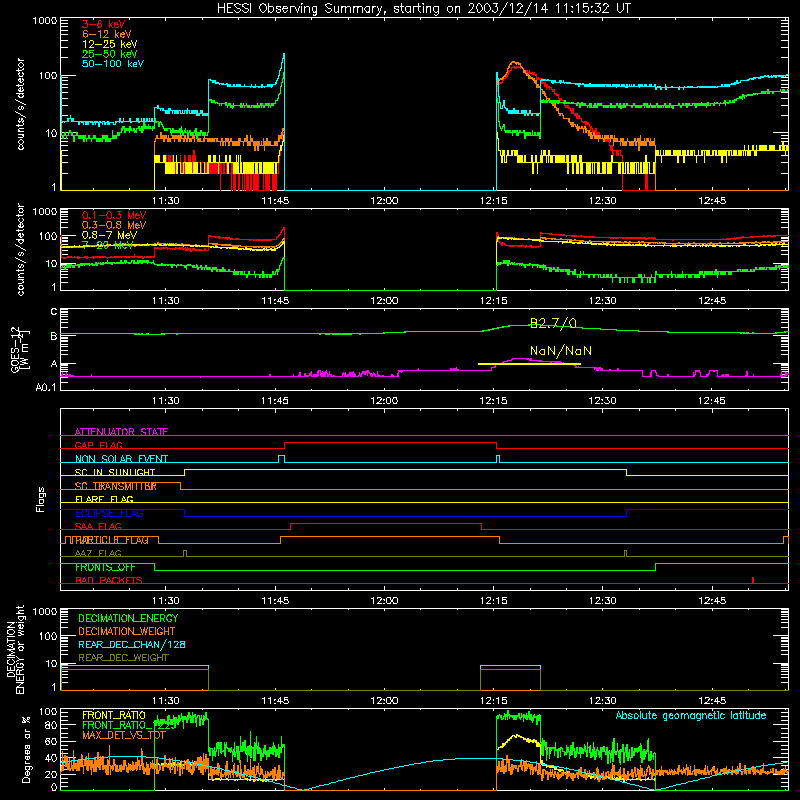Click the B2.7/0 GOES flare class annotation
This screenshot has width=800, height=800.
(x=553, y=323)
